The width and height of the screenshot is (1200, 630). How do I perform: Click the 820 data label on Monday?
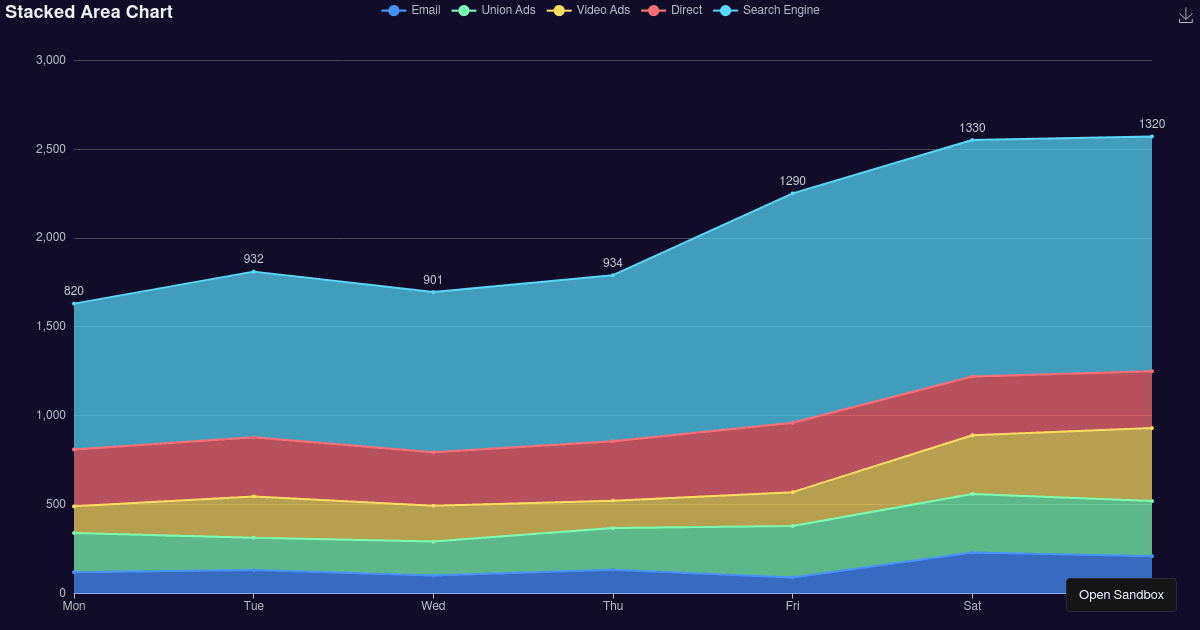point(74,291)
